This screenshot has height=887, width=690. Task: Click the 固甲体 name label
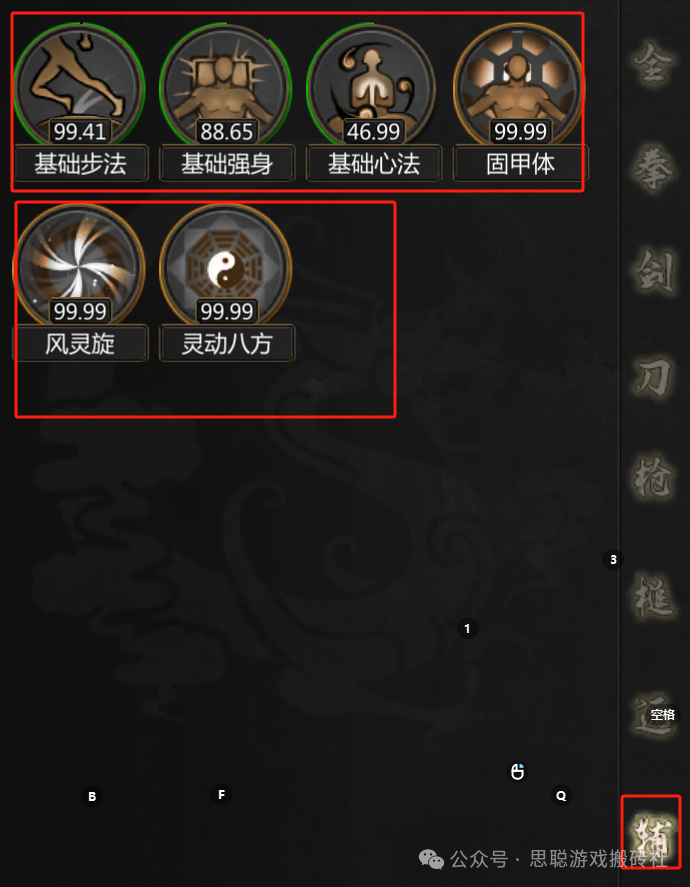tap(520, 164)
